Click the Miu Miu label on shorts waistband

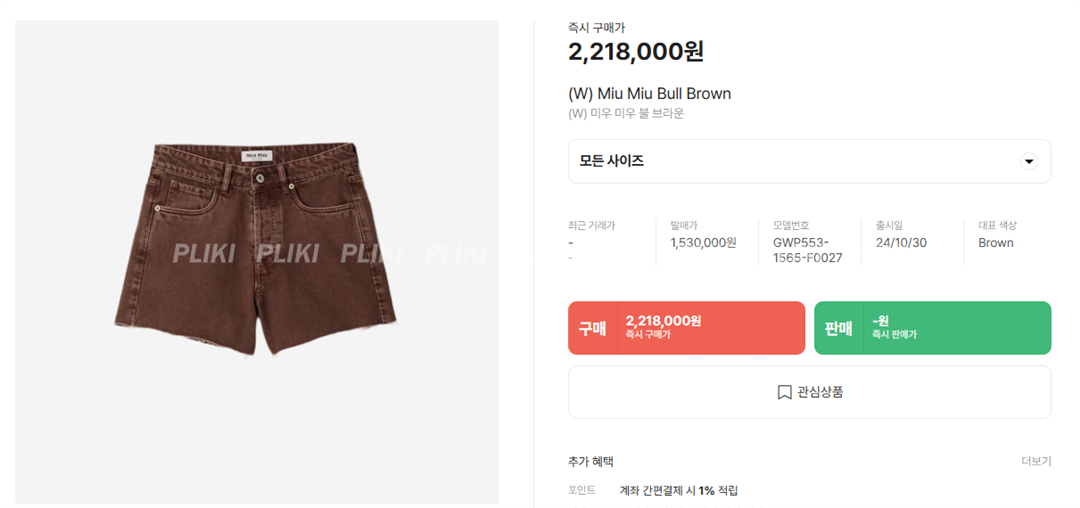coord(256,157)
